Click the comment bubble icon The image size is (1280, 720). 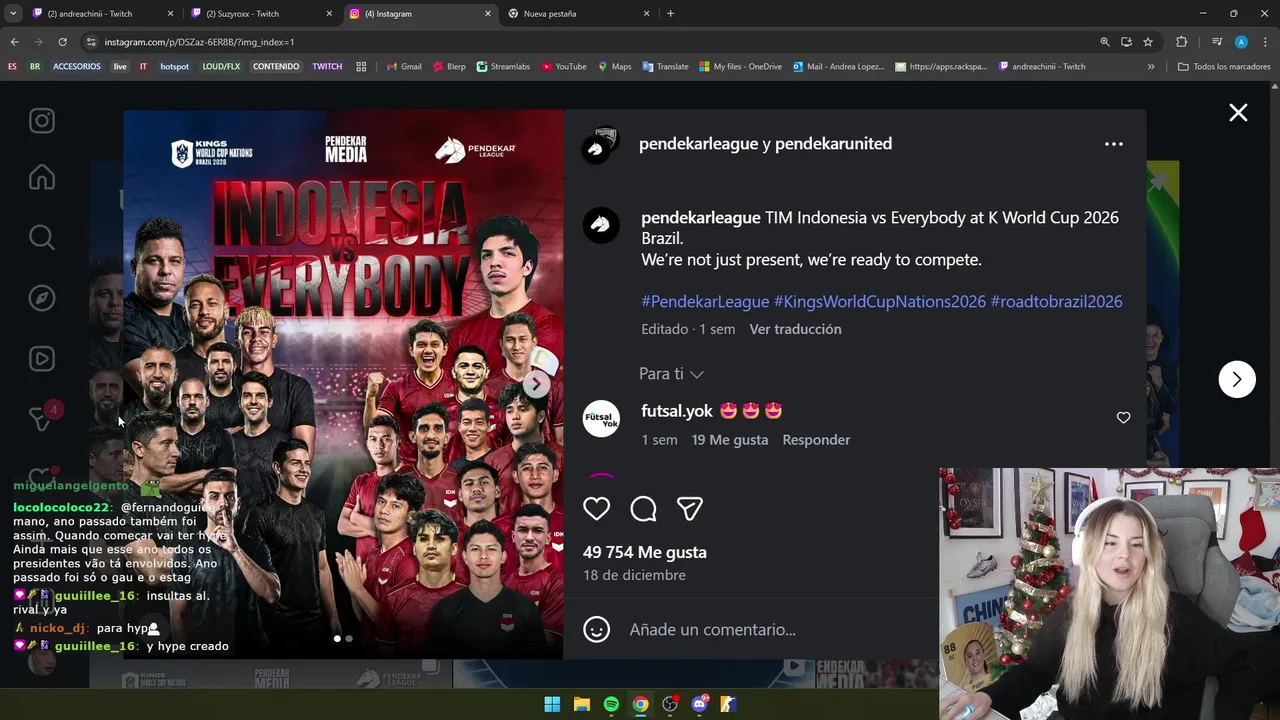click(643, 509)
